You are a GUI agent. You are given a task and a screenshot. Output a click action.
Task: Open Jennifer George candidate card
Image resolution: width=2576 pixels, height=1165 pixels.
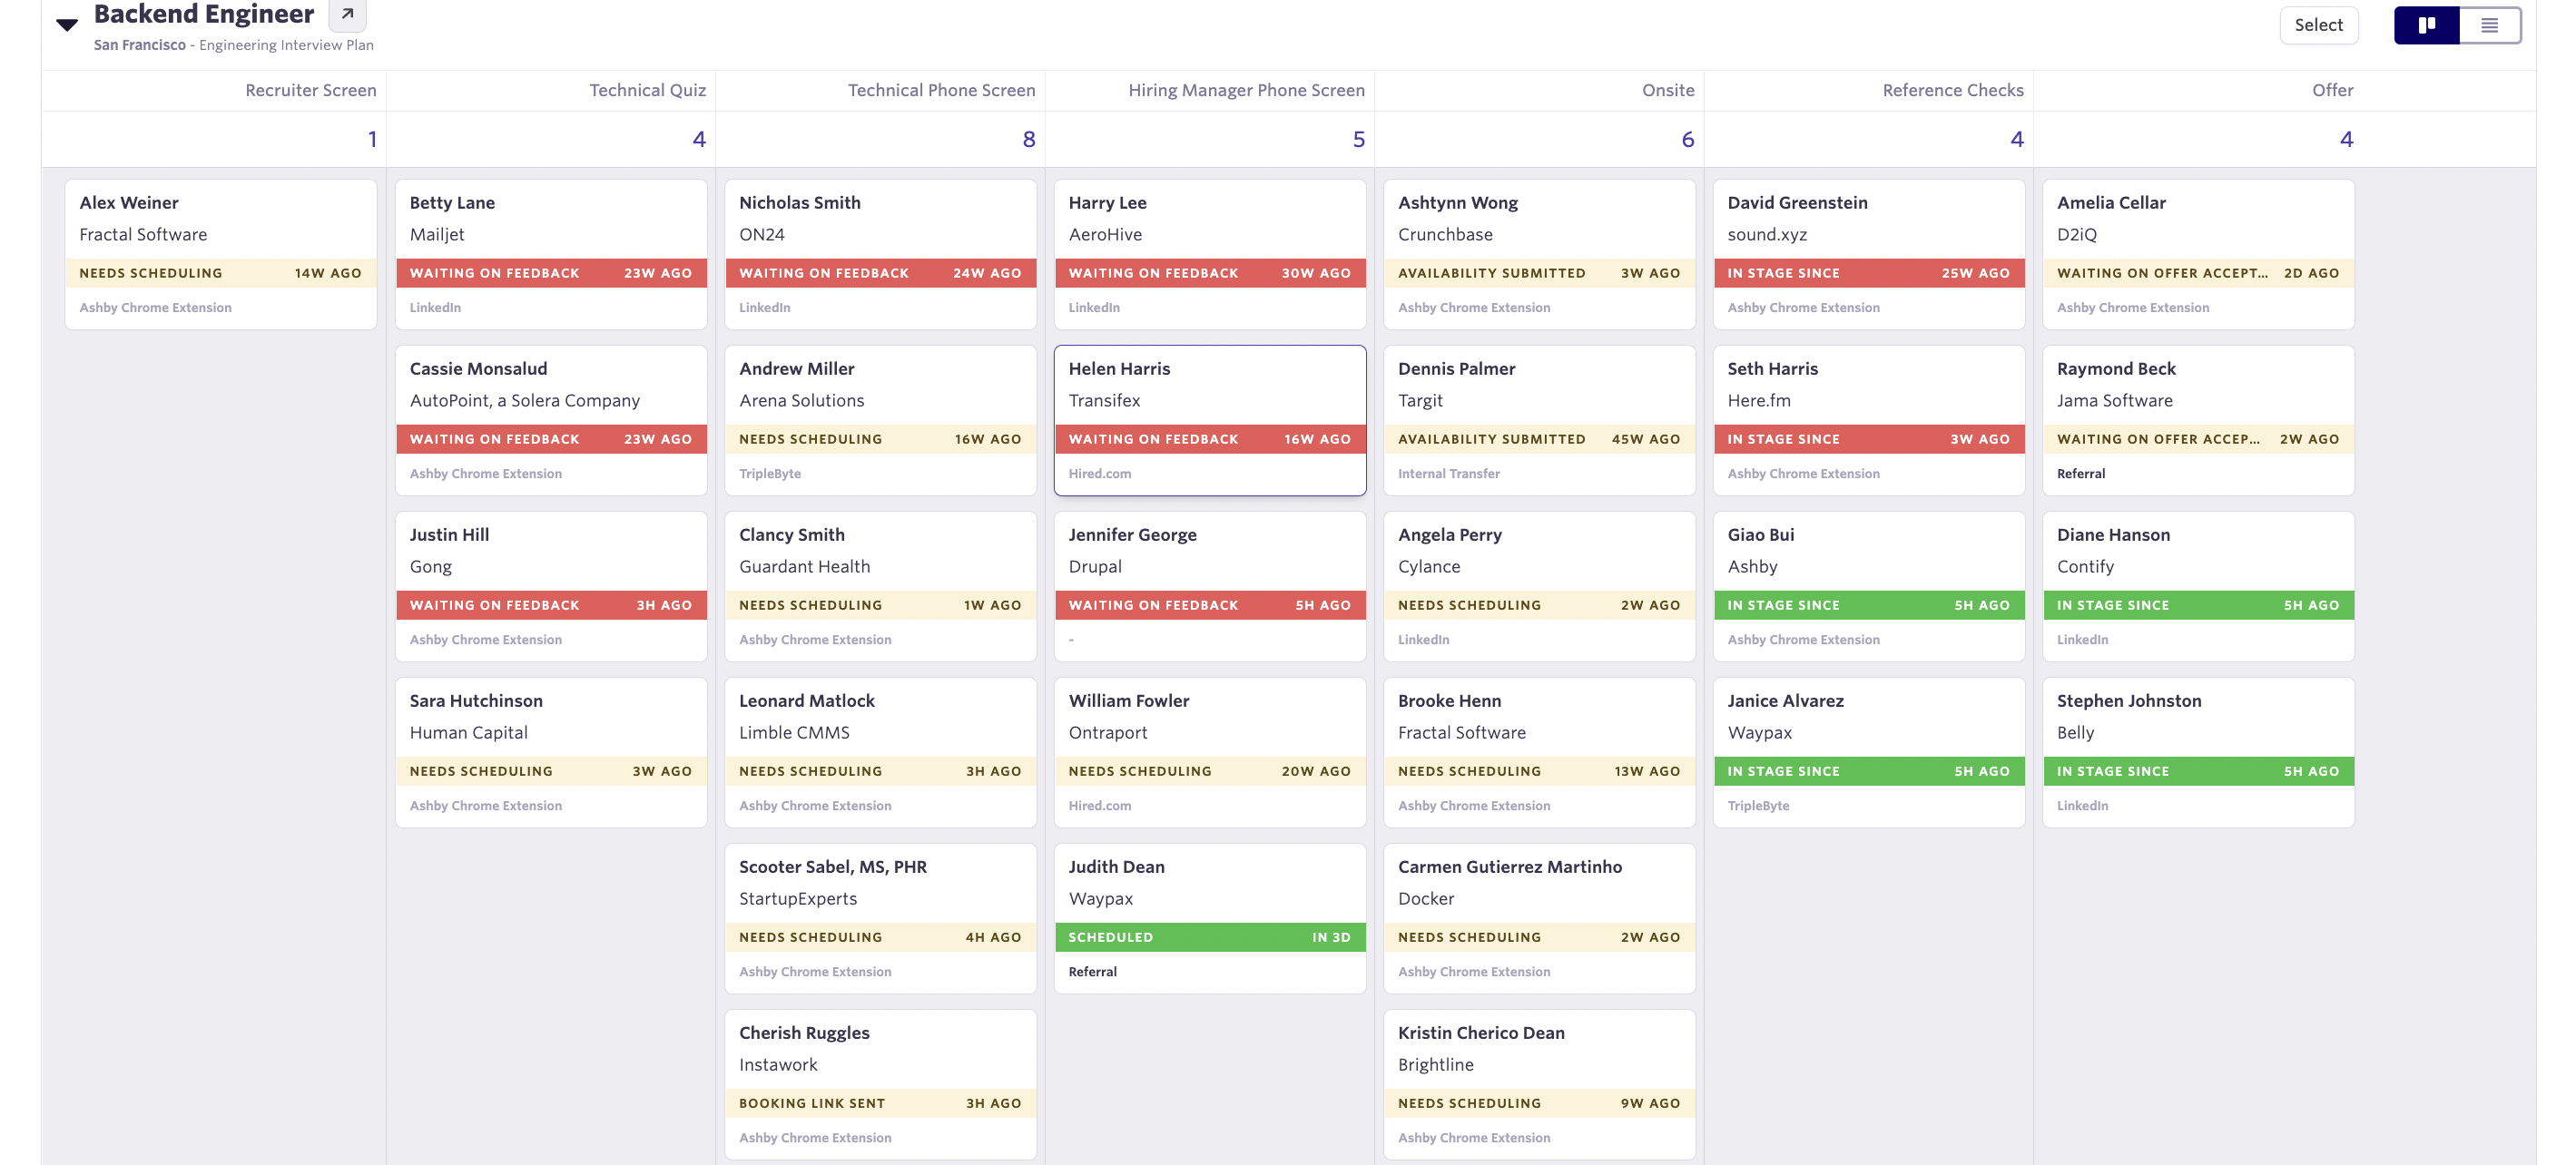tap(1210, 586)
